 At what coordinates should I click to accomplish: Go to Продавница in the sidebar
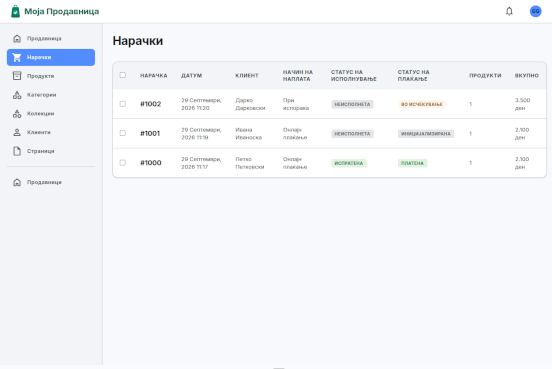coord(51,38)
